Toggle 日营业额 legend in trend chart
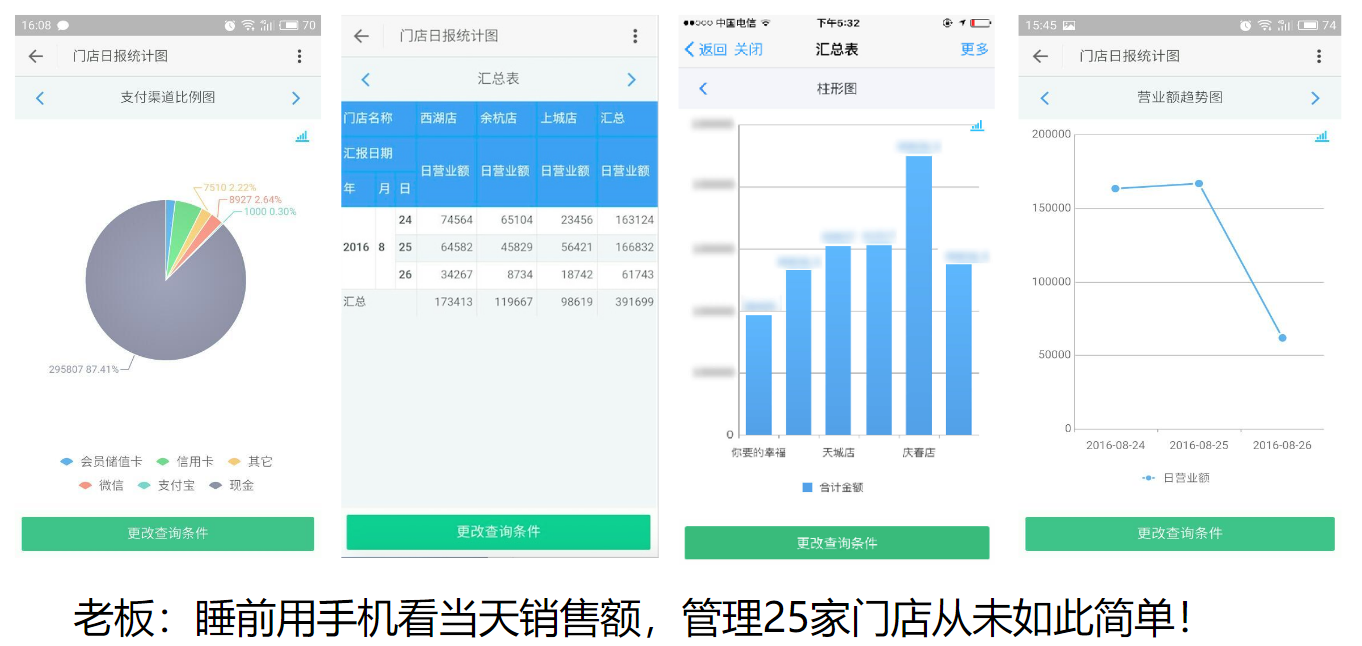Viewport: 1362px width, 646px height. pyautogui.click(x=1176, y=478)
